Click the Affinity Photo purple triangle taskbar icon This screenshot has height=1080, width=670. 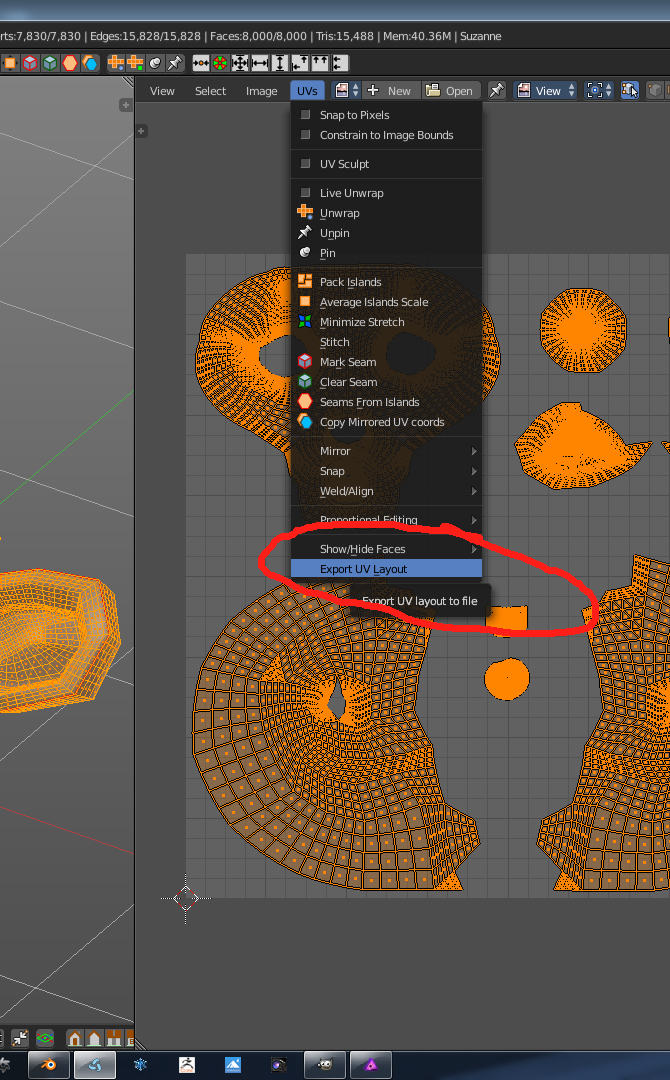click(x=371, y=1065)
